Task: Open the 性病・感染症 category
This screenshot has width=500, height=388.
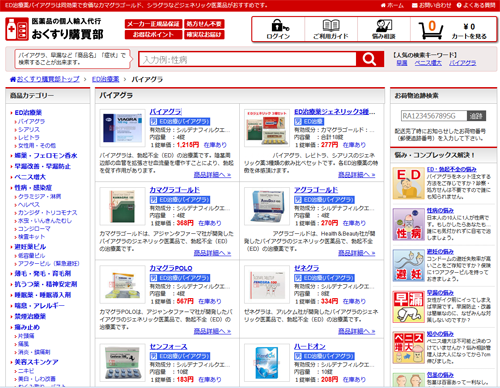Action: [x=33, y=187]
